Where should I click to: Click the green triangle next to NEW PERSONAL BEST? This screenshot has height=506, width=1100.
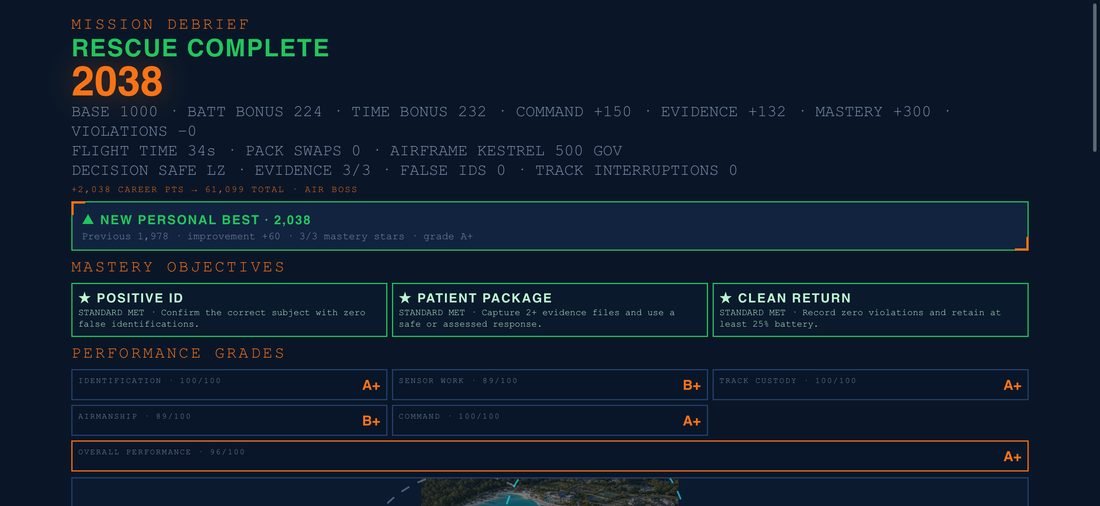pyautogui.click(x=88, y=220)
